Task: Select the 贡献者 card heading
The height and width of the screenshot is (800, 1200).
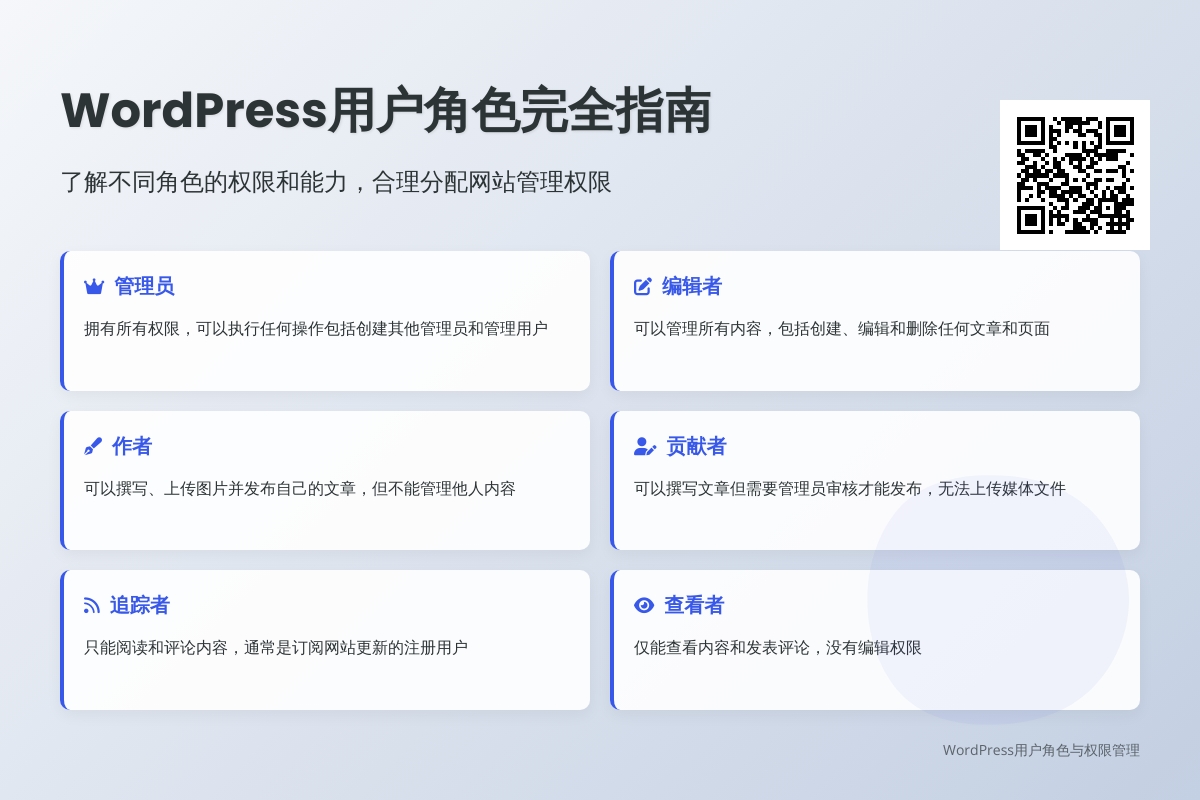Action: (x=697, y=447)
